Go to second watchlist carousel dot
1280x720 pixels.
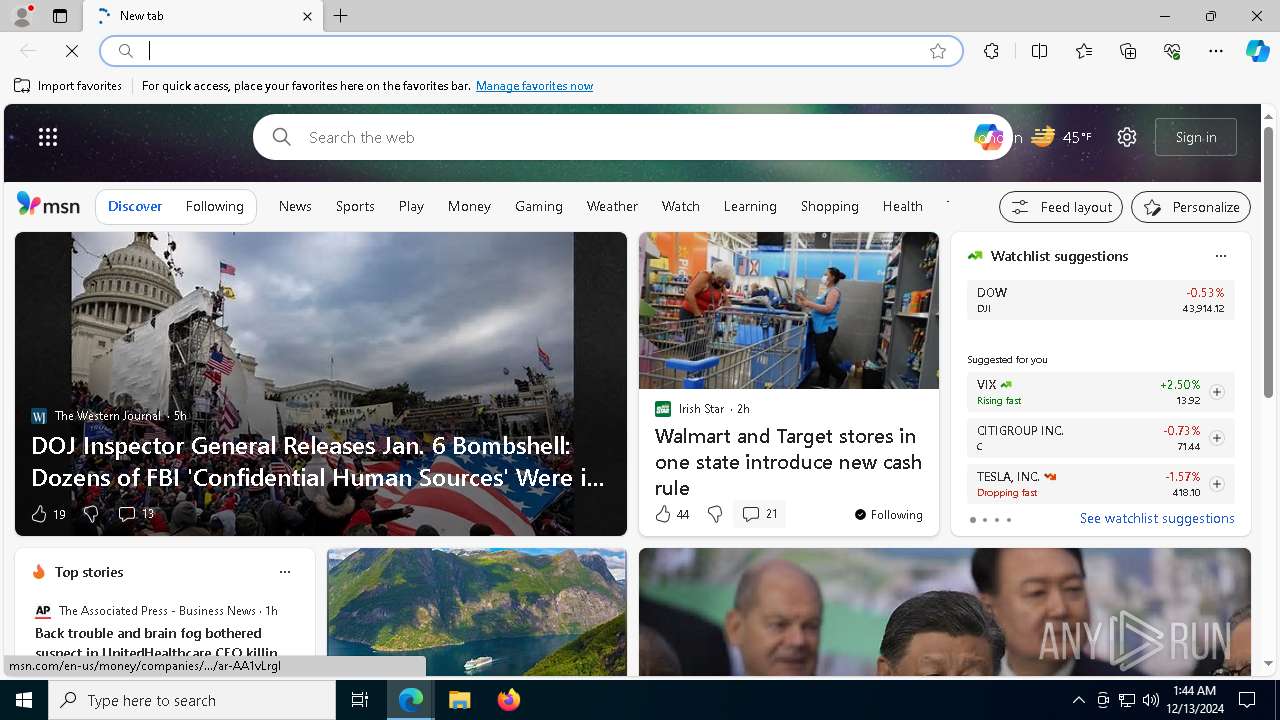pyautogui.click(x=984, y=520)
